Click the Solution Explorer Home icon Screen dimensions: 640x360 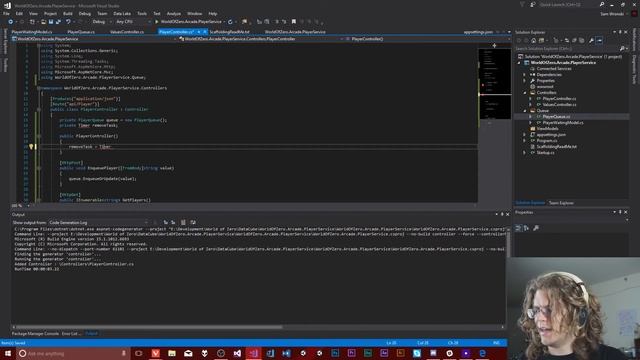(x=533, y=40)
